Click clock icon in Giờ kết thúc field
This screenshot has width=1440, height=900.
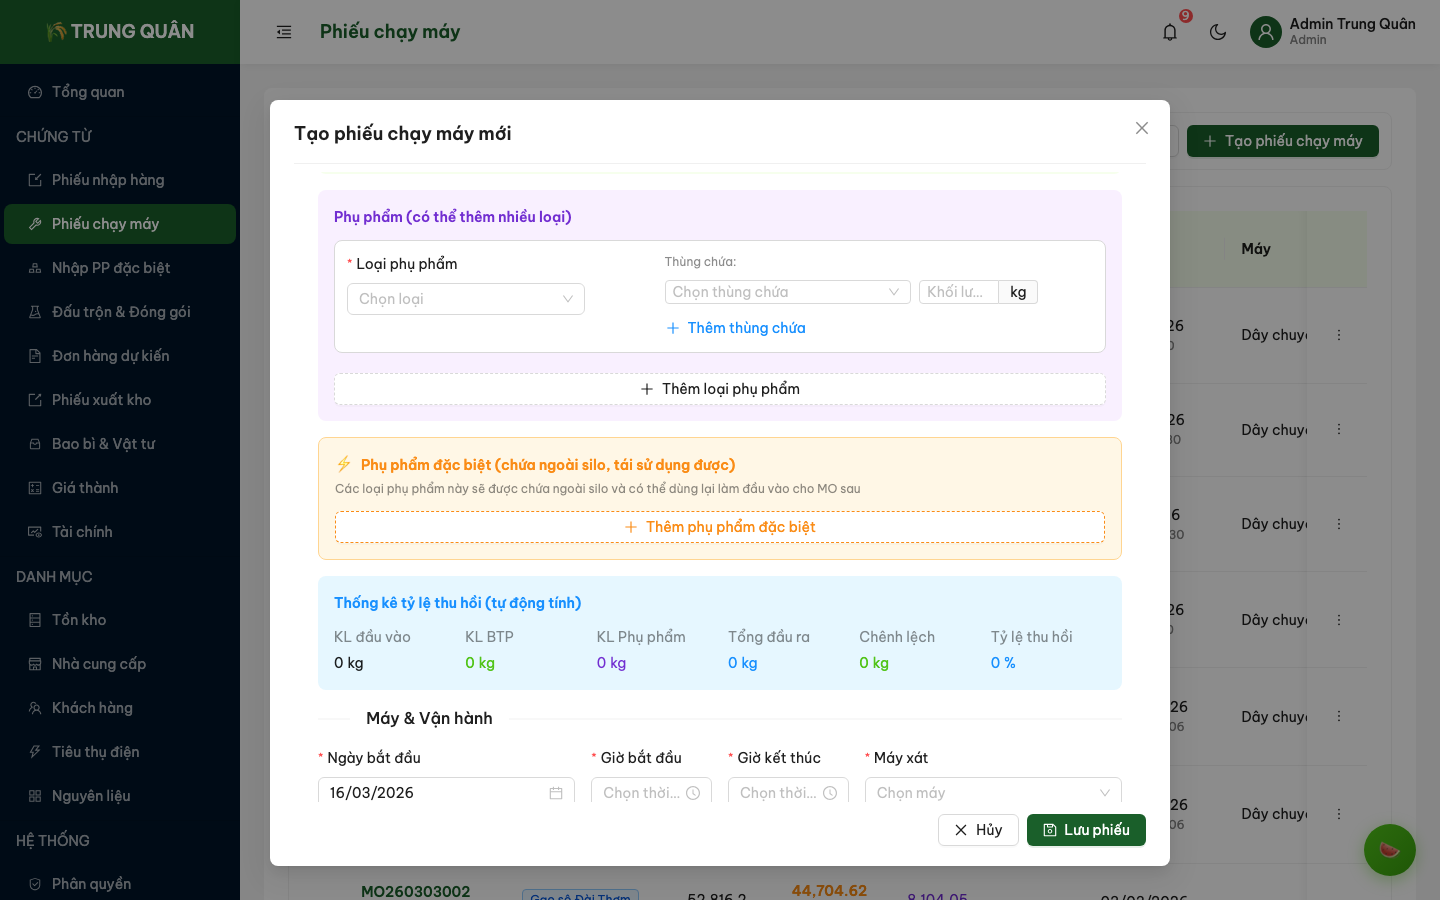830,793
